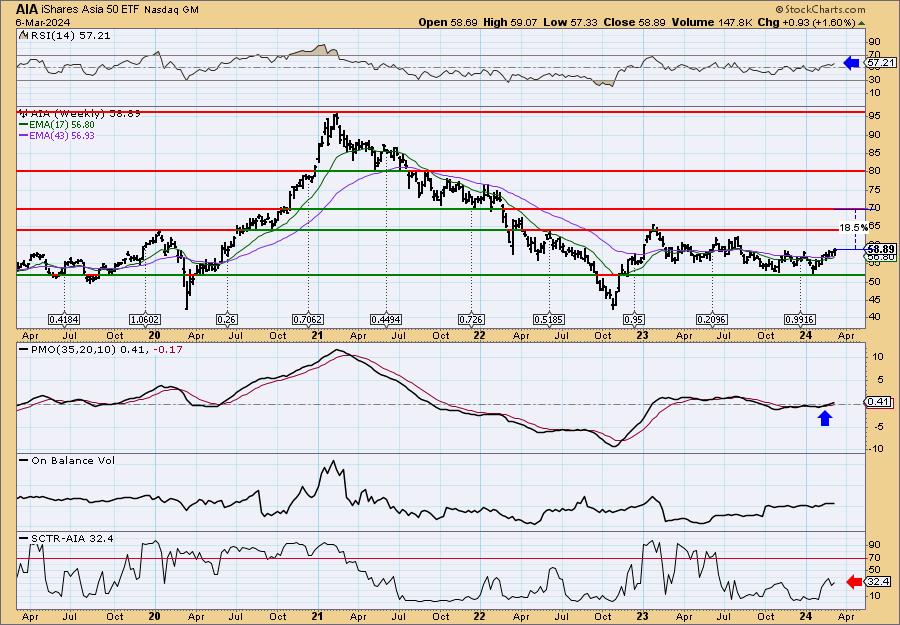This screenshot has height=625, width=900.
Task: Click the 0.26 cycle label
Action: [227, 319]
